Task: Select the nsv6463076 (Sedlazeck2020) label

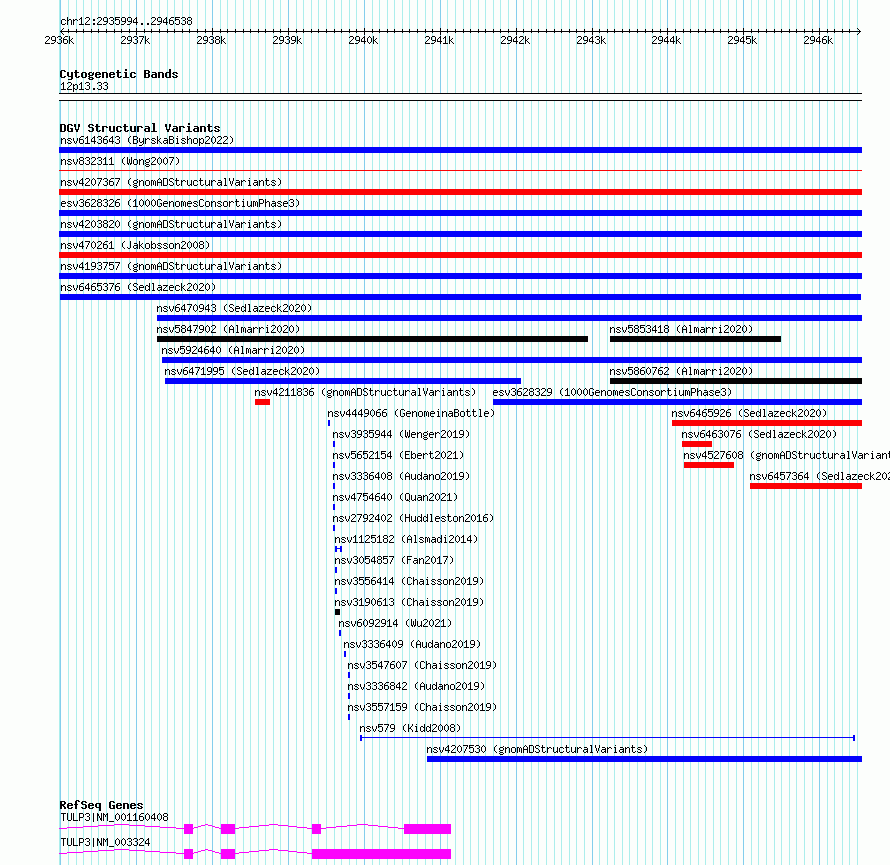Action: [x=759, y=434]
